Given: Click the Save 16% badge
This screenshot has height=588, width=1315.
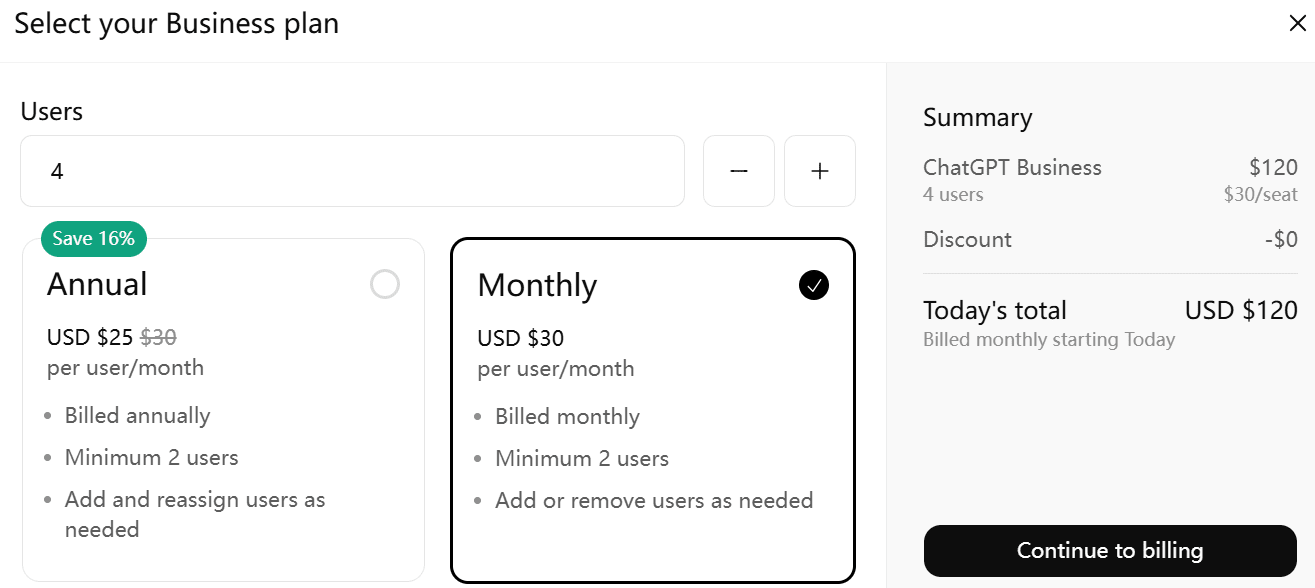Looking at the screenshot, I should click(94, 238).
